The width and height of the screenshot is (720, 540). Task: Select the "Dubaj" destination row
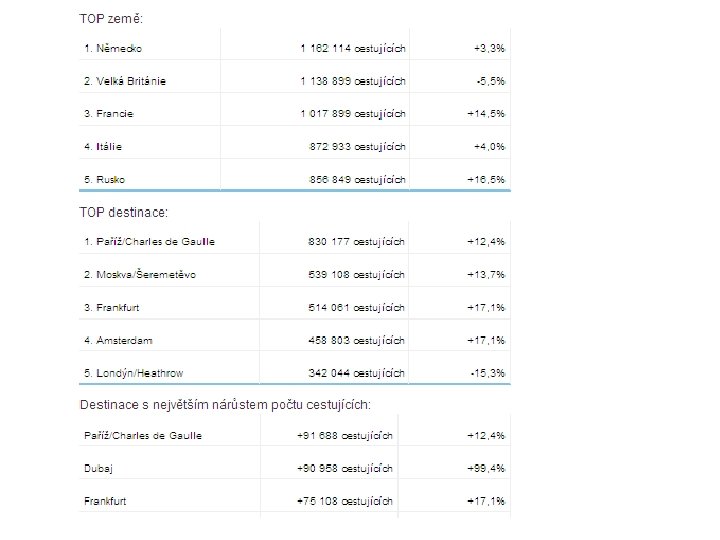pos(99,468)
